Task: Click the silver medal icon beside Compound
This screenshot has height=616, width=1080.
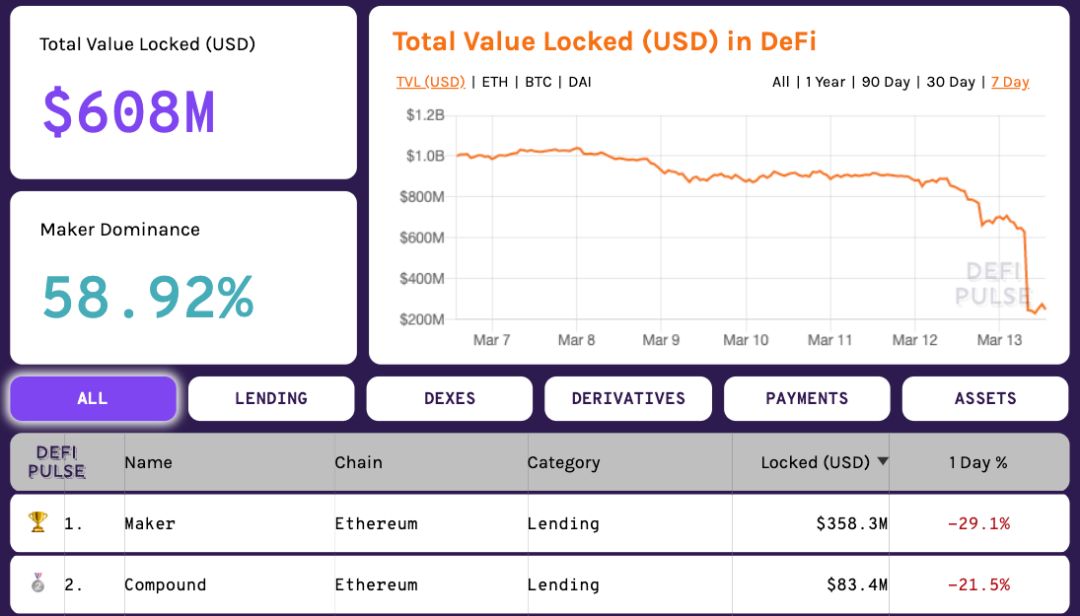Action: (x=37, y=583)
